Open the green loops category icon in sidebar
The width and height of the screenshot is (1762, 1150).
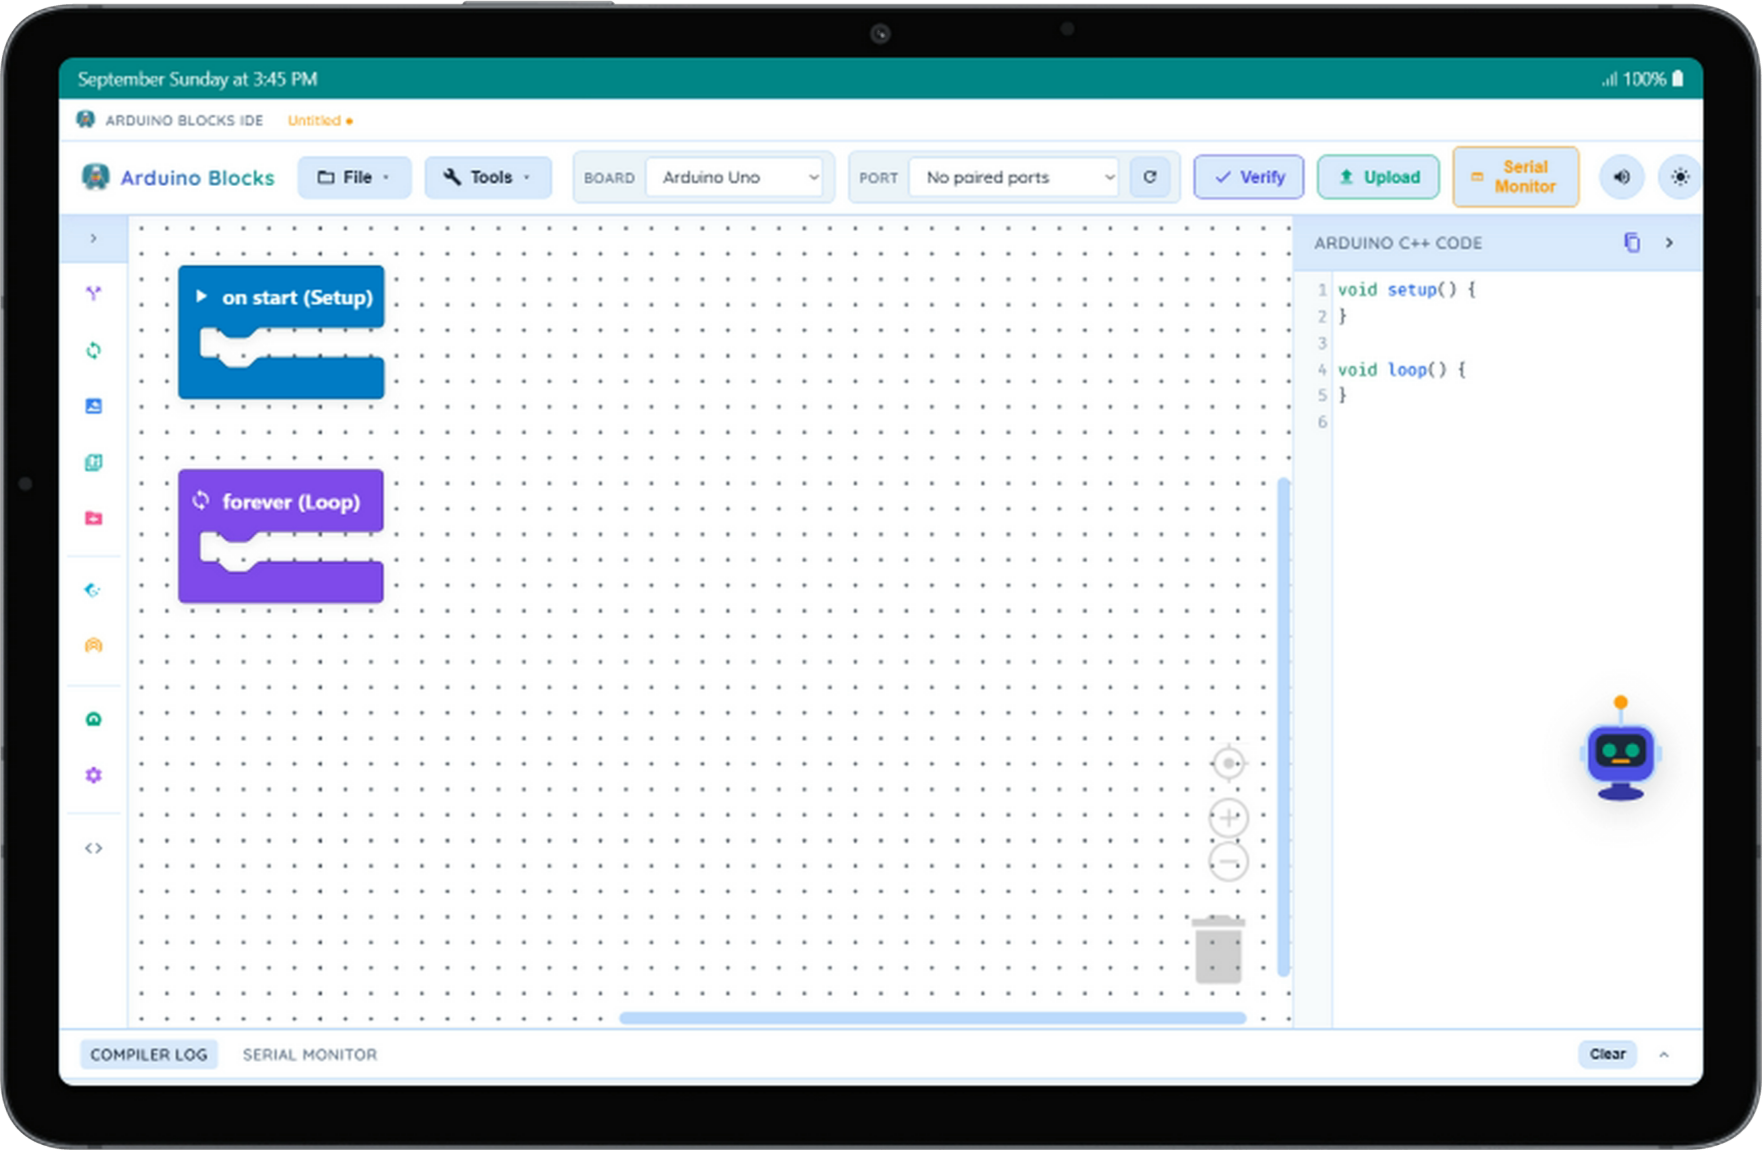click(x=93, y=350)
